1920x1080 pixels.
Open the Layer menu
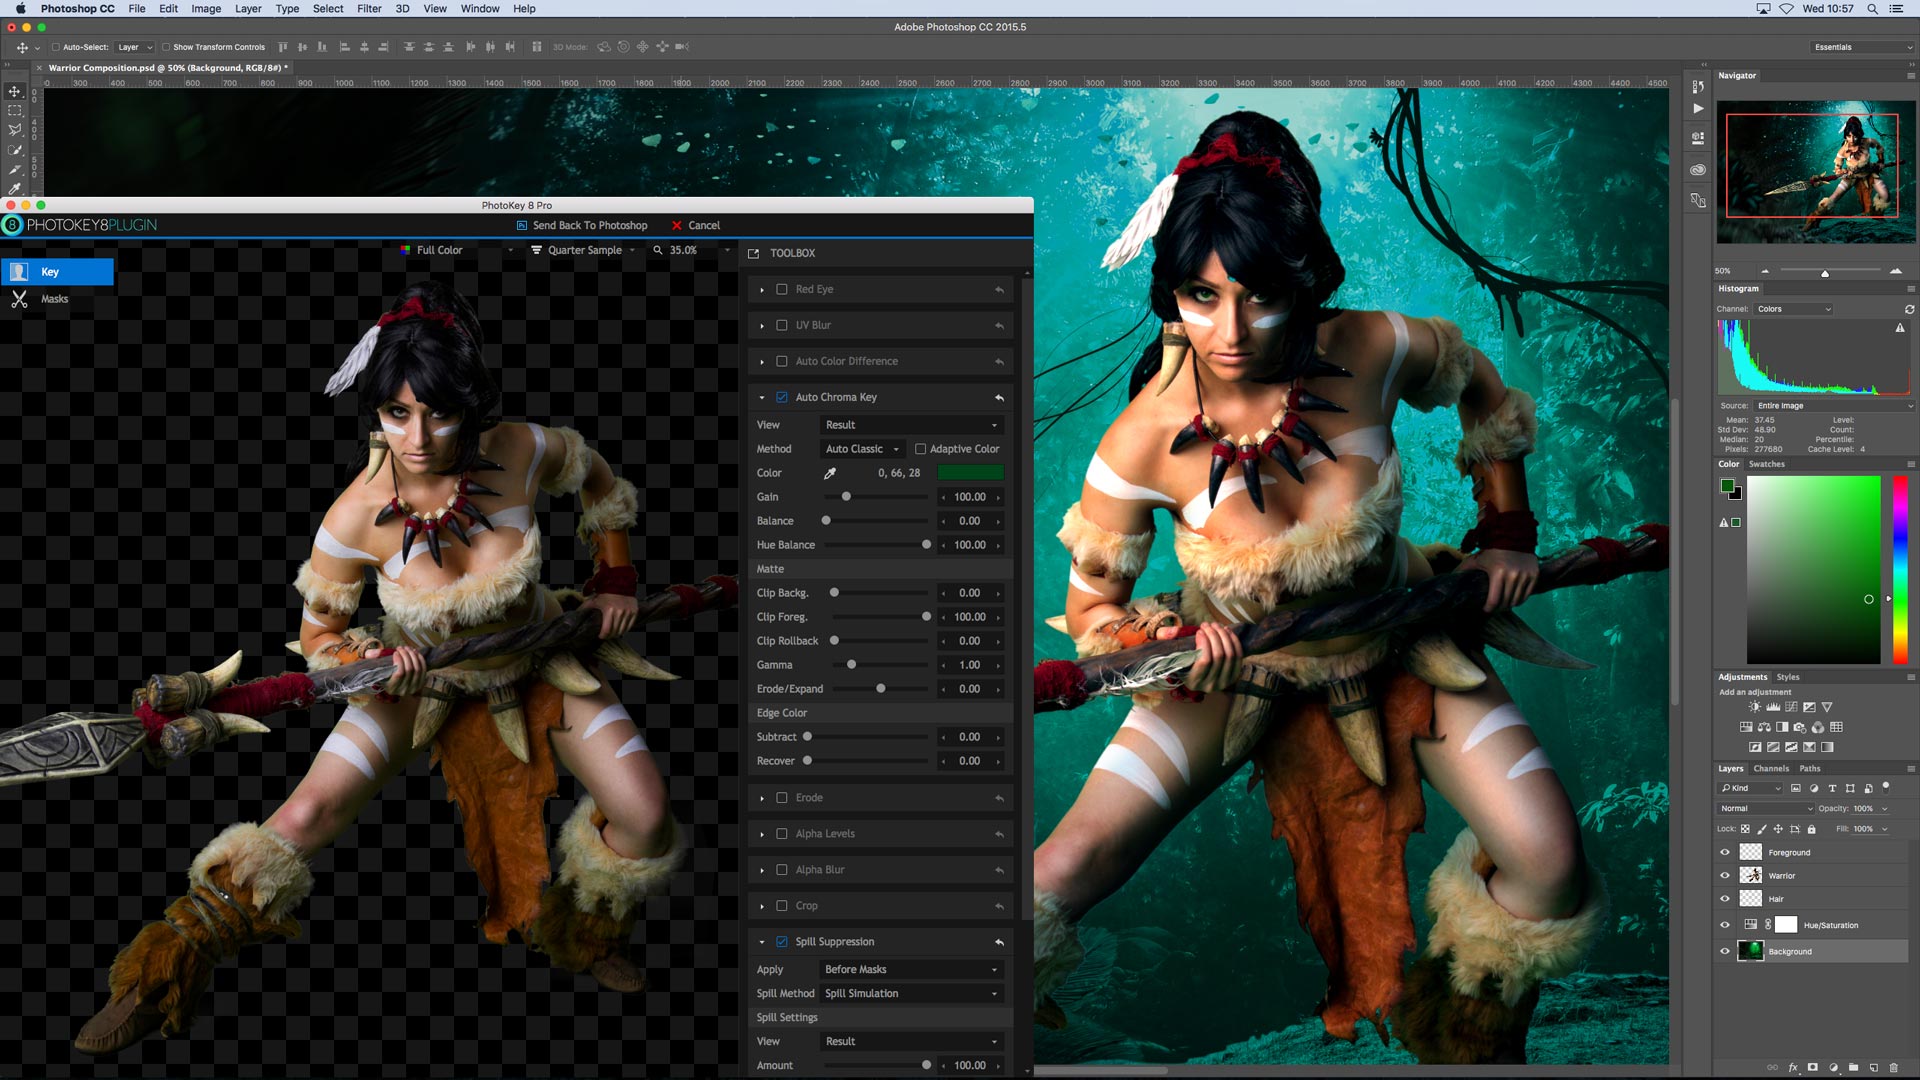click(x=248, y=9)
